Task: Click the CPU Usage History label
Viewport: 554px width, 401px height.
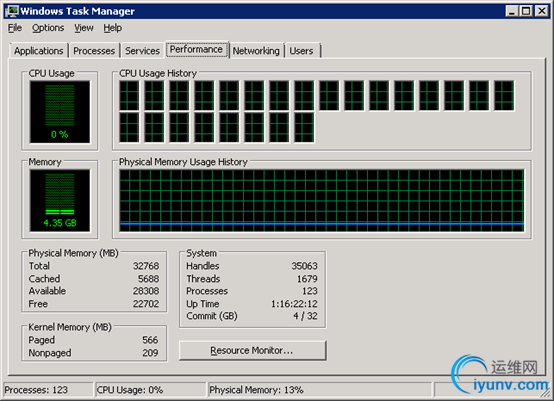Action: pos(158,73)
